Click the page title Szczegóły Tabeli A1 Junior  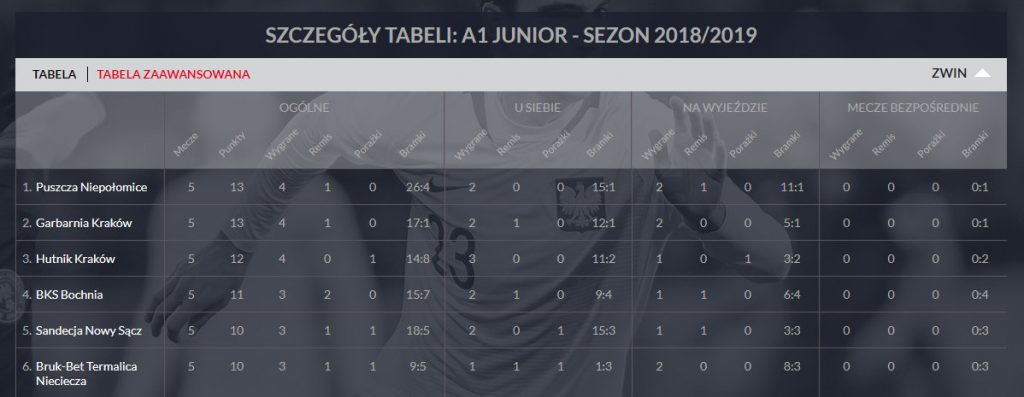[511, 35]
